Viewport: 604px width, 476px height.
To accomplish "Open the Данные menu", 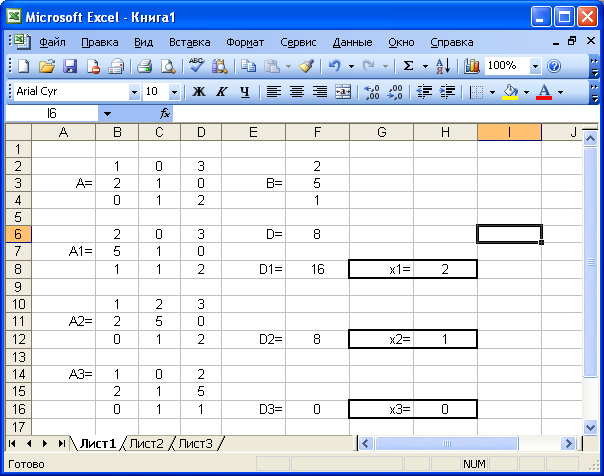I will (352, 42).
